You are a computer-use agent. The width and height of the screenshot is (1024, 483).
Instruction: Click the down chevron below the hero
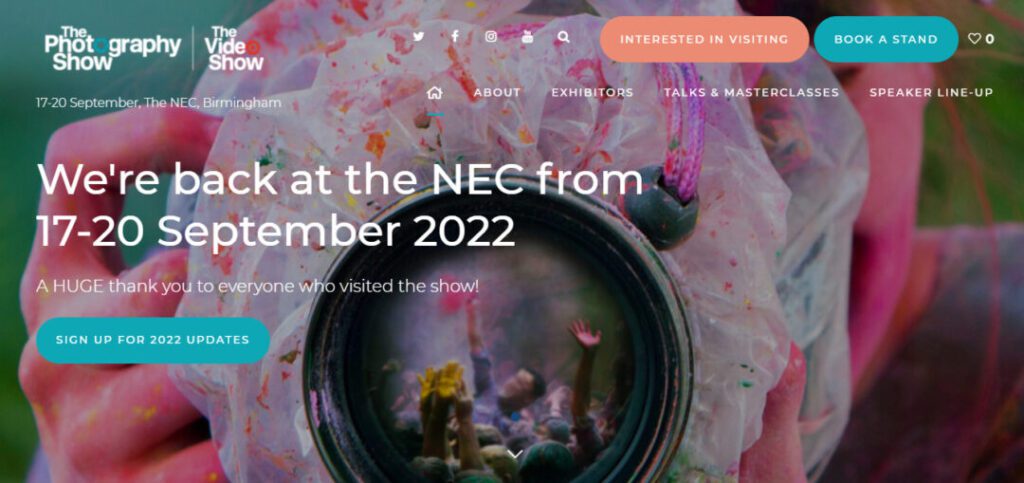[514, 454]
